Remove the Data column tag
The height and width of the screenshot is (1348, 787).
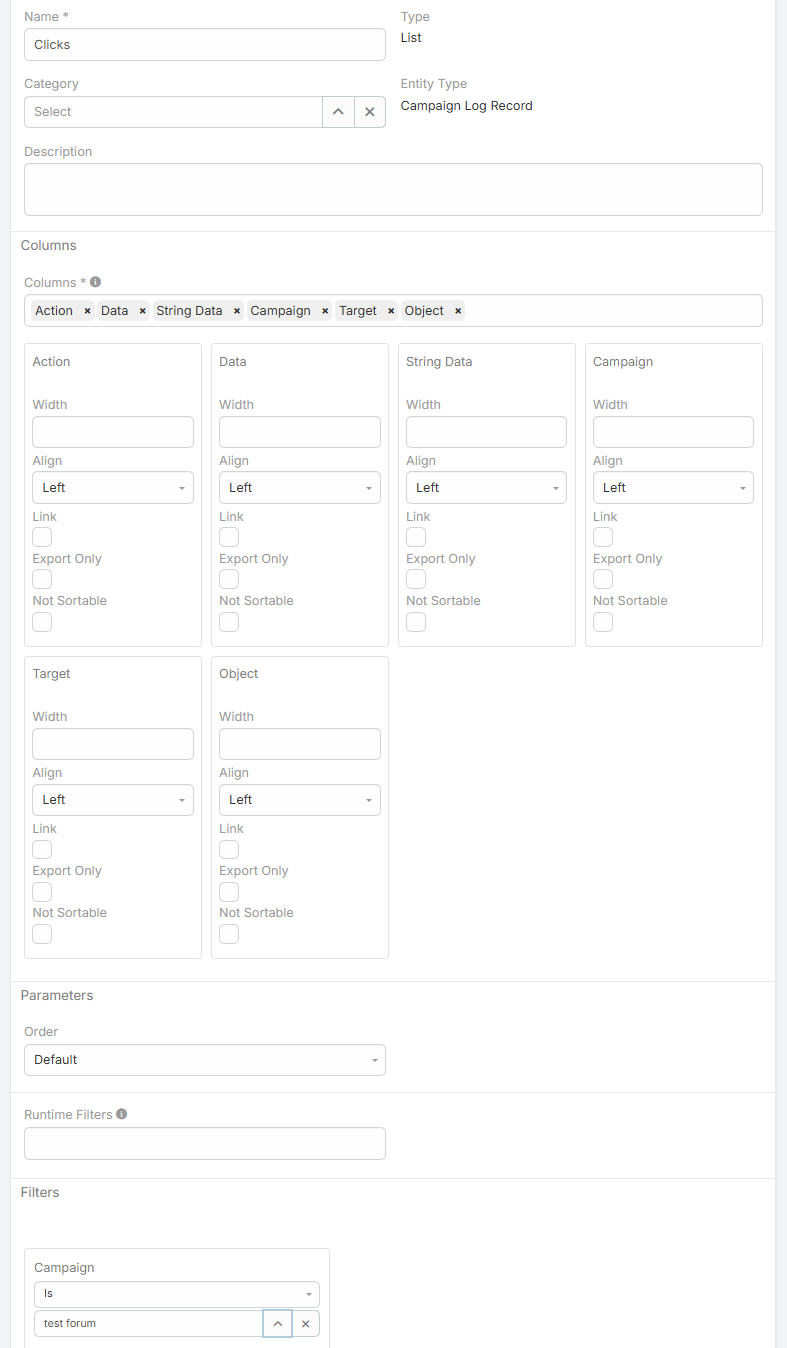pyautogui.click(x=142, y=311)
